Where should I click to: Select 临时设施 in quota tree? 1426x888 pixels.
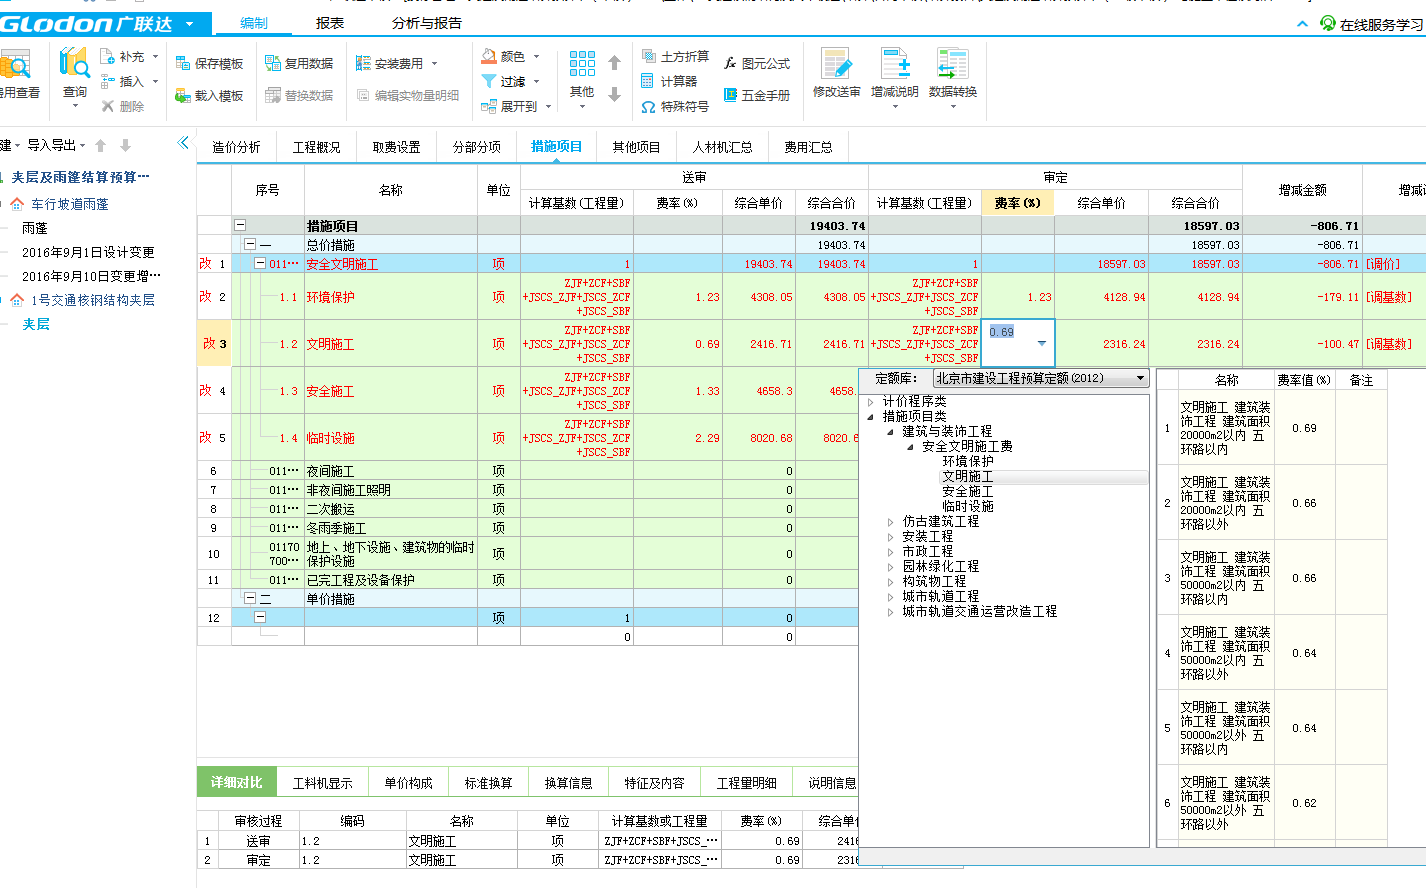(x=968, y=507)
